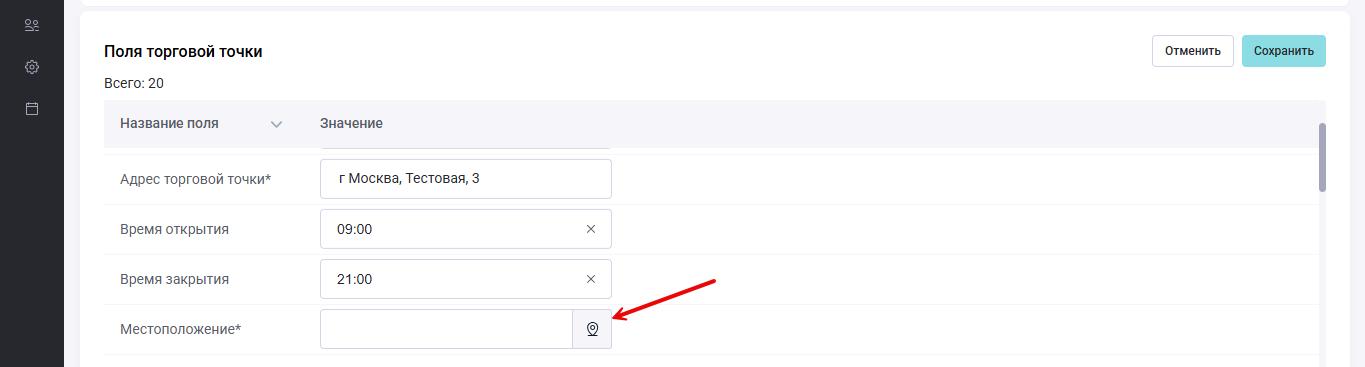Viewport: 1365px width, 367px height.
Task: Click the Название поля column header text
Action: click(x=169, y=123)
